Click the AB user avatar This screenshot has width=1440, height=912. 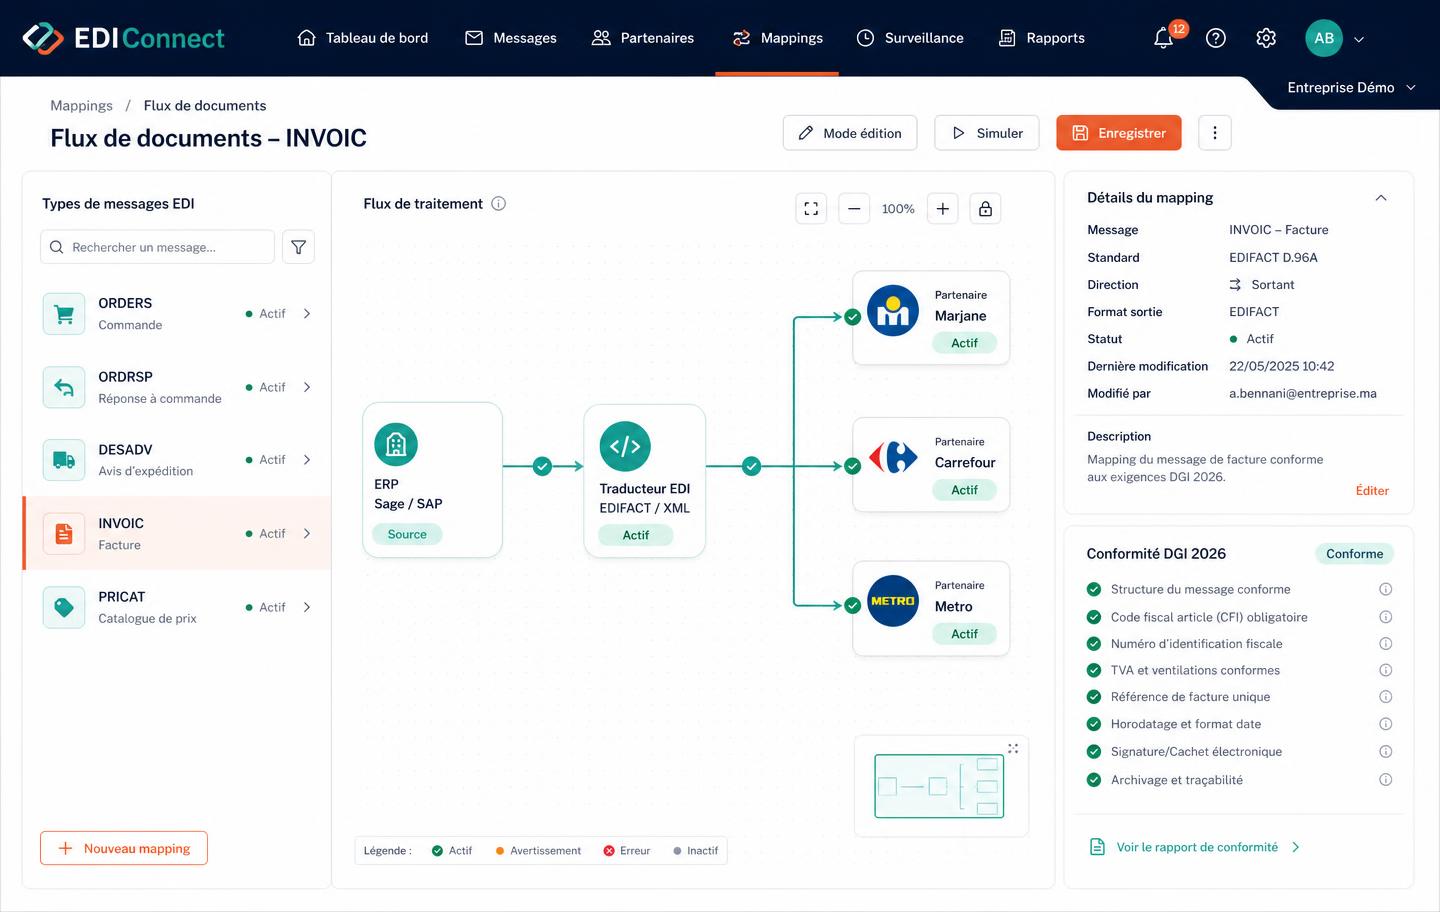[1324, 38]
